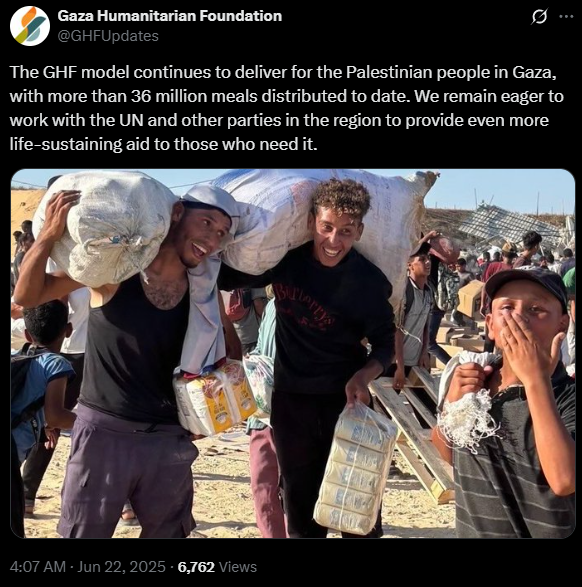Open the Gaza Humanitarian Foundation profile avatar
582x587 pixels.
30,26
